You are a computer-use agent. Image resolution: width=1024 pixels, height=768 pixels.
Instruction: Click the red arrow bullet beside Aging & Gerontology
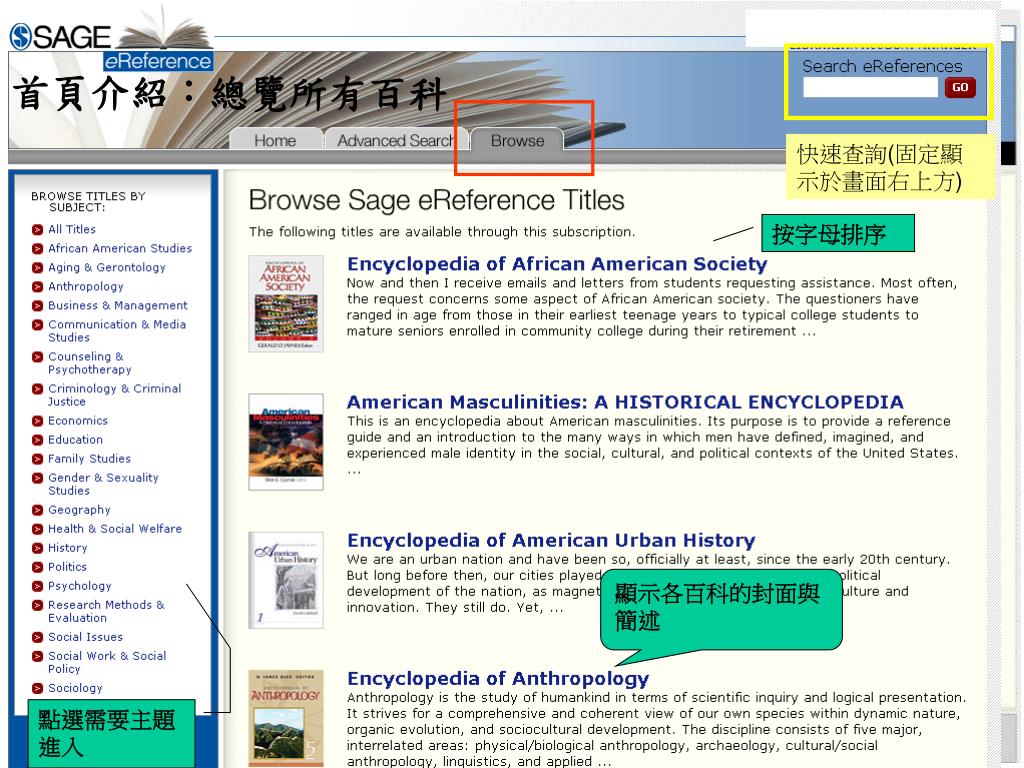(37, 267)
